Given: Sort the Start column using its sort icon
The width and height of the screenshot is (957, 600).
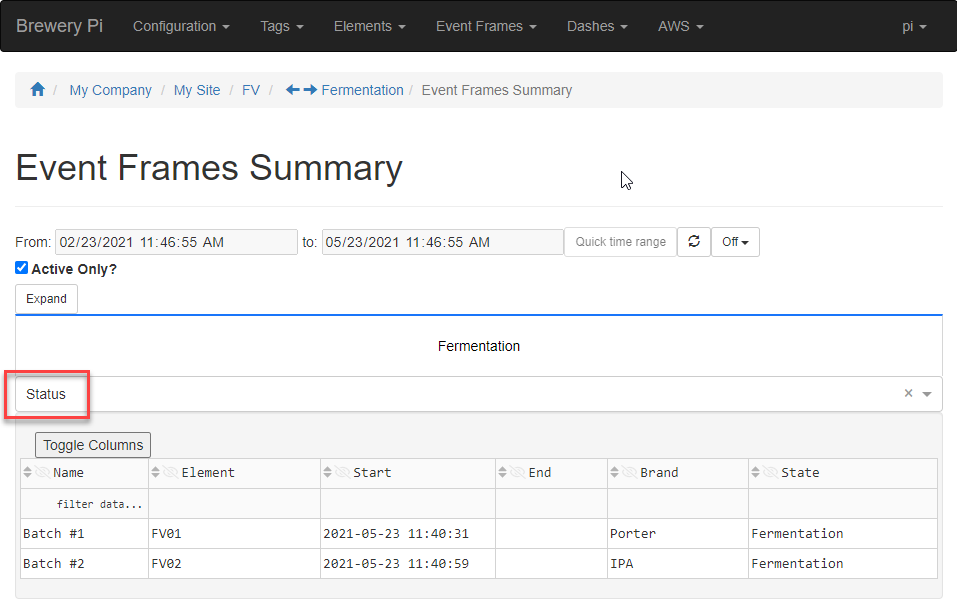Looking at the screenshot, I should (329, 471).
